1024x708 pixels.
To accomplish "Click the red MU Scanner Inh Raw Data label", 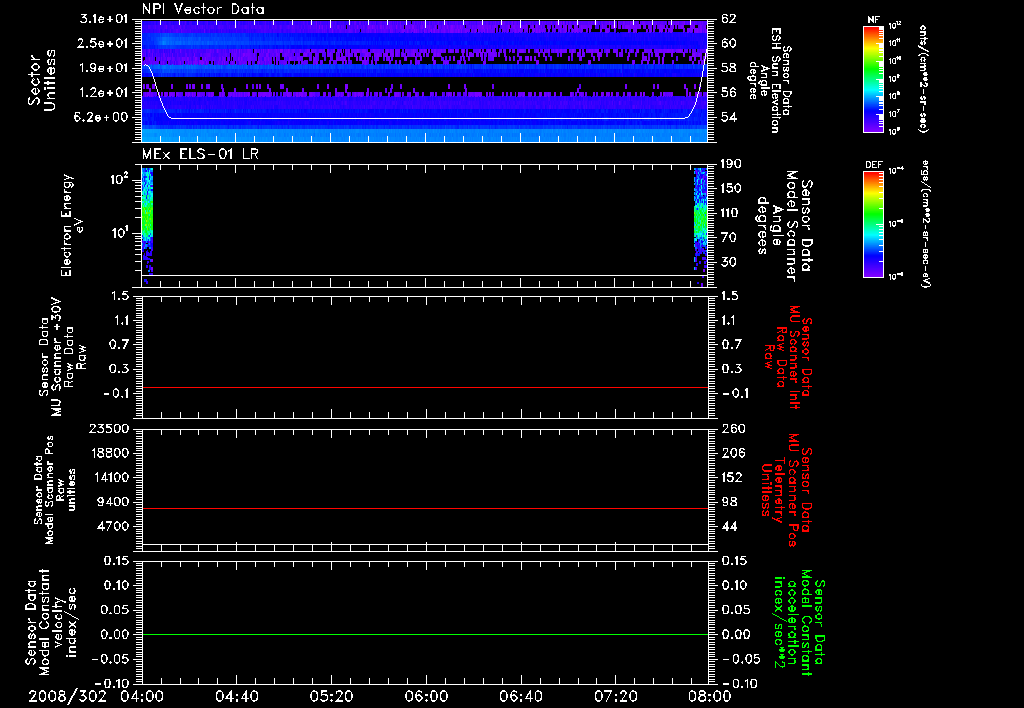I will (x=787, y=357).
